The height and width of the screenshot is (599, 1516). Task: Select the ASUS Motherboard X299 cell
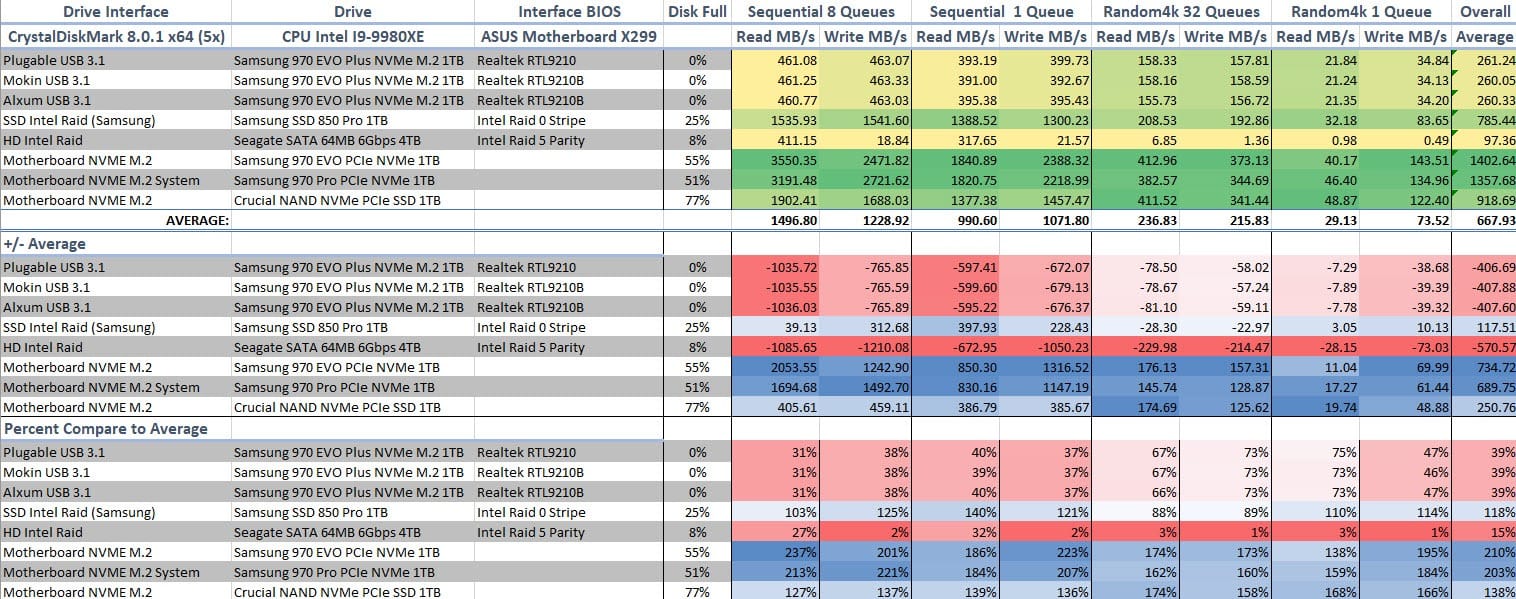point(569,37)
